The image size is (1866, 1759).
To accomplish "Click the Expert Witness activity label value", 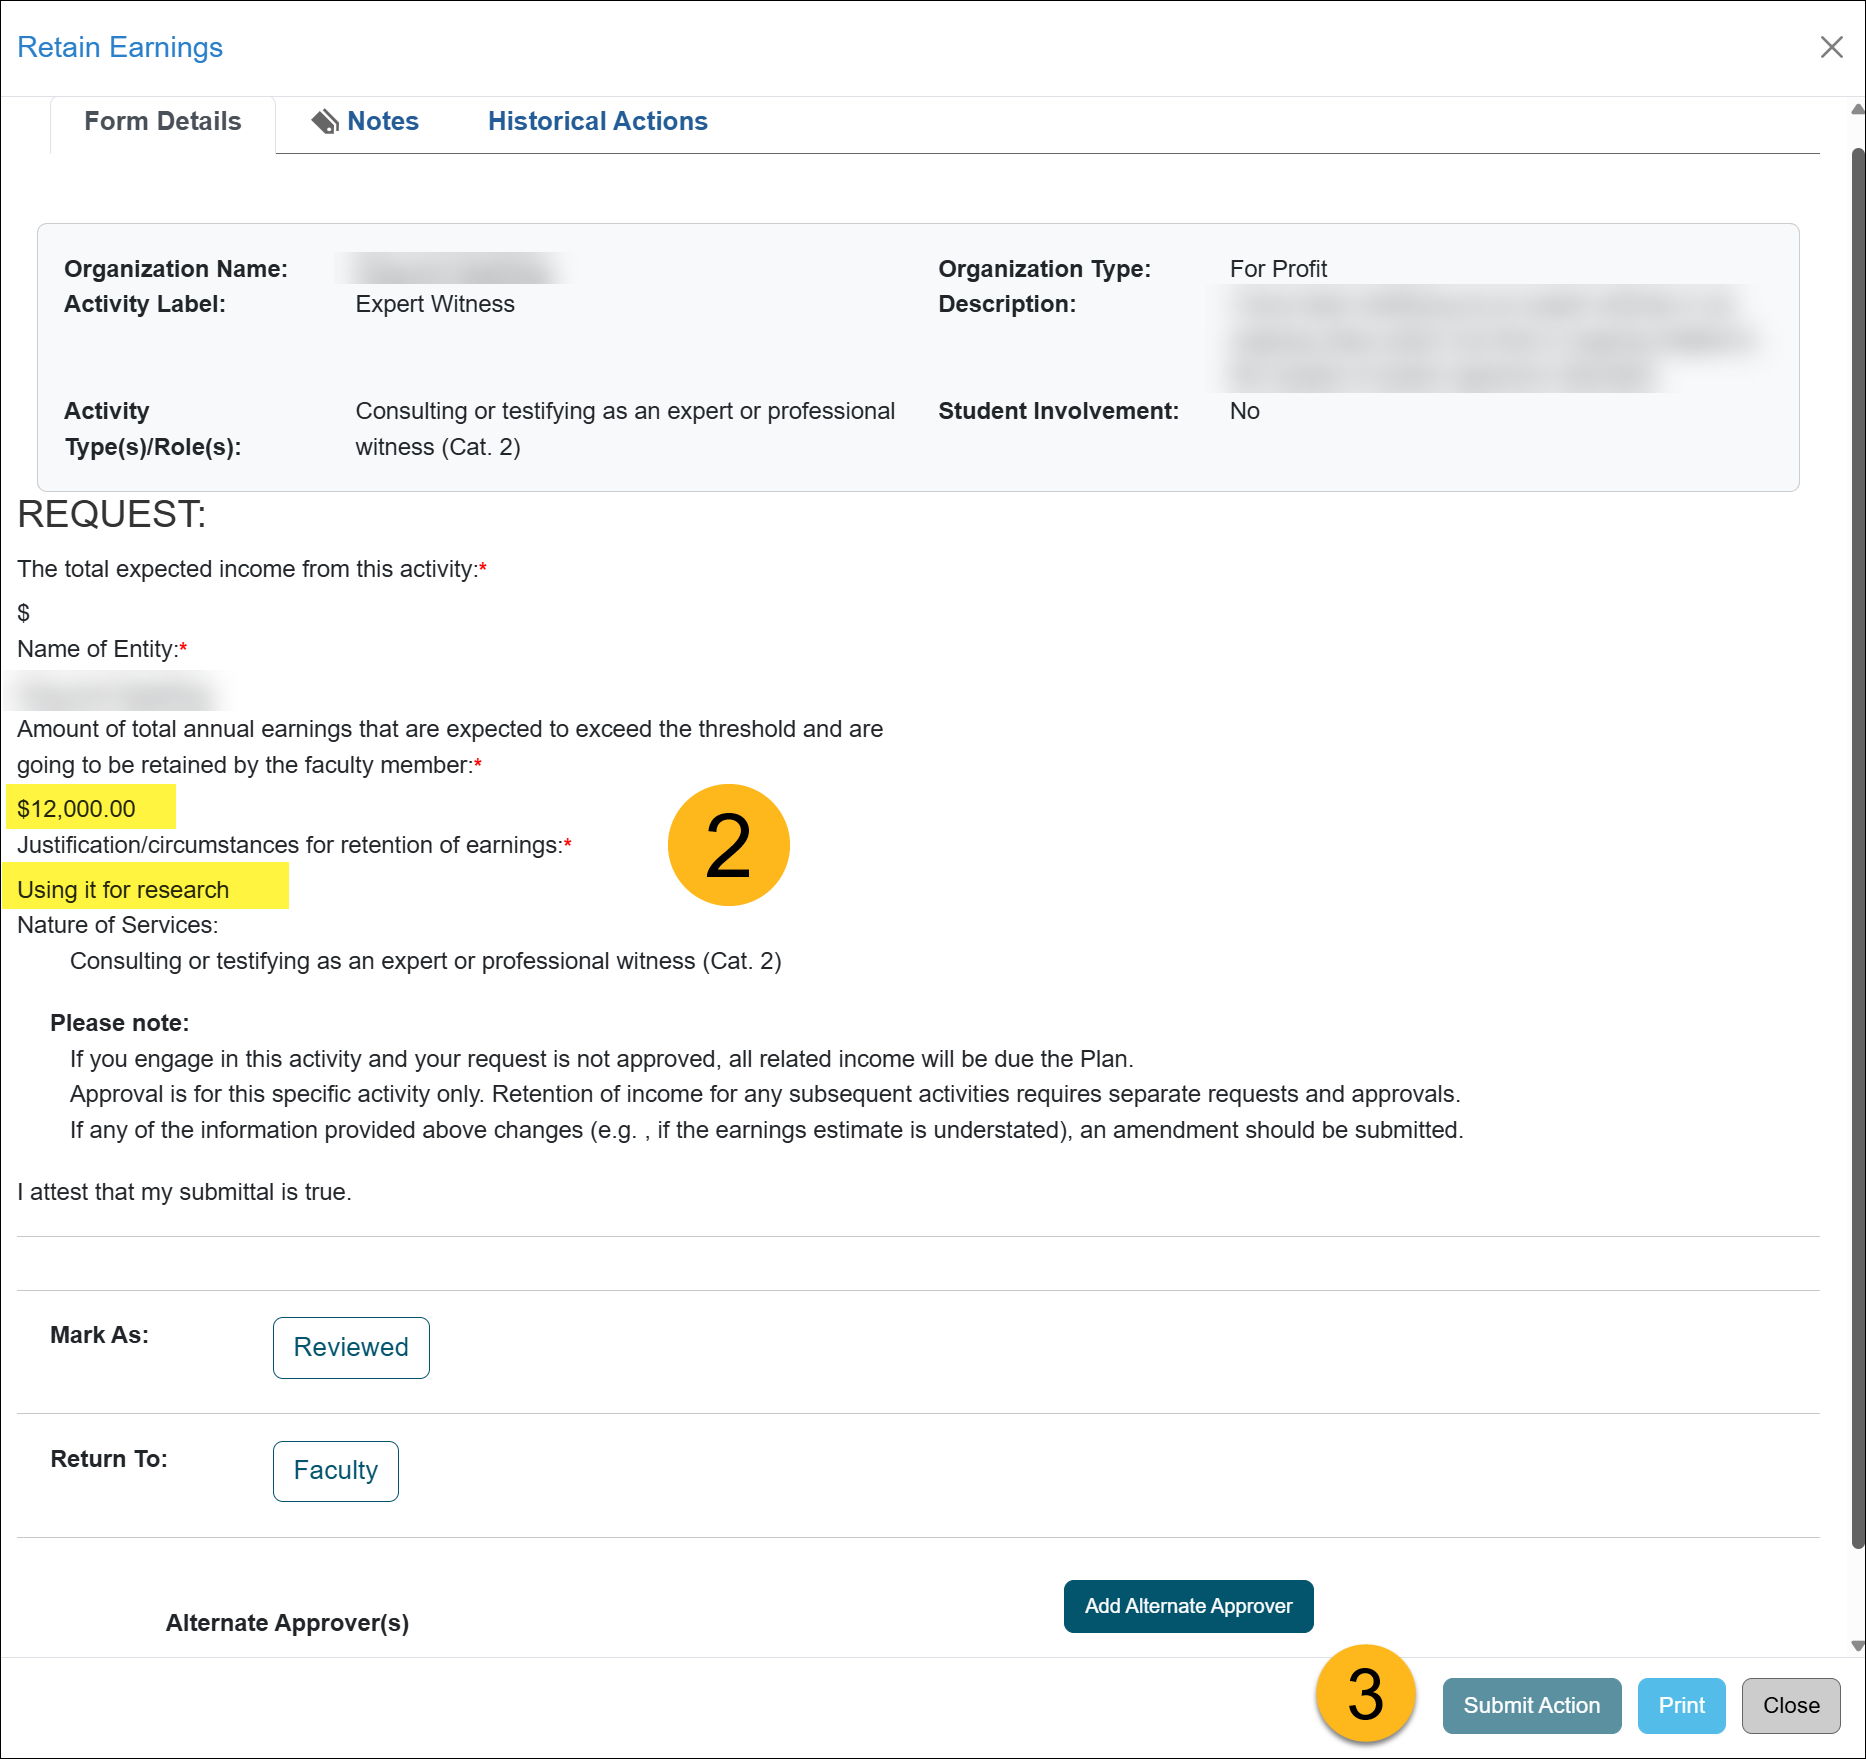I will point(435,304).
